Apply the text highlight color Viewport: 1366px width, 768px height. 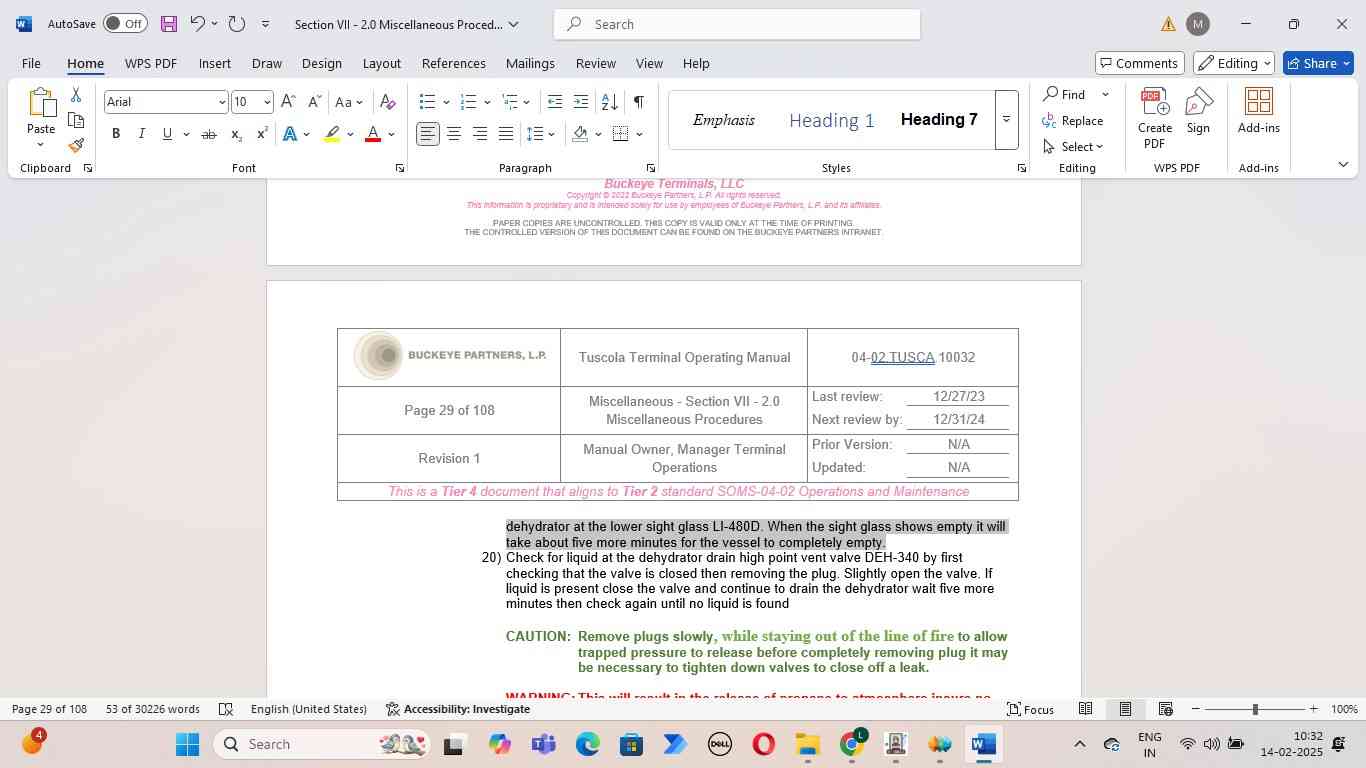tap(332, 134)
